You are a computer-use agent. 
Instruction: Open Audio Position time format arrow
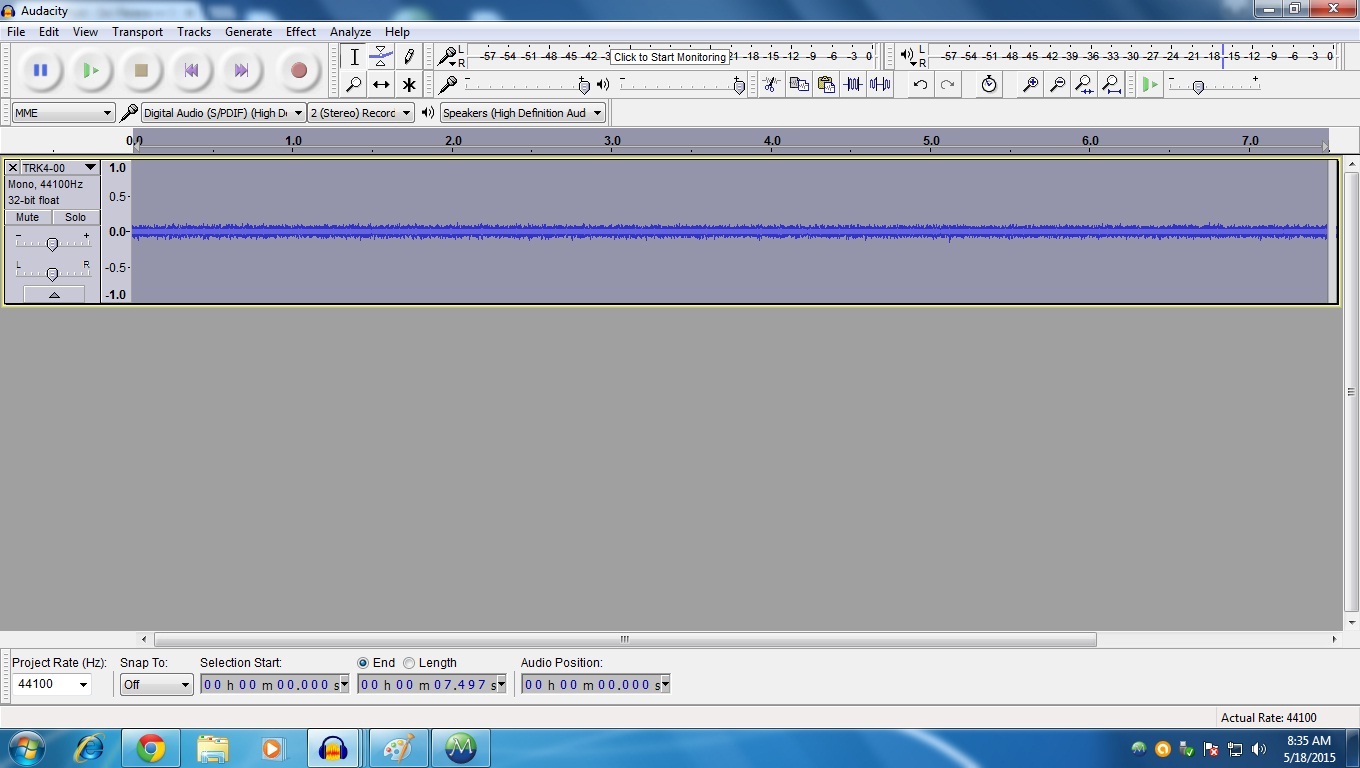coord(665,685)
